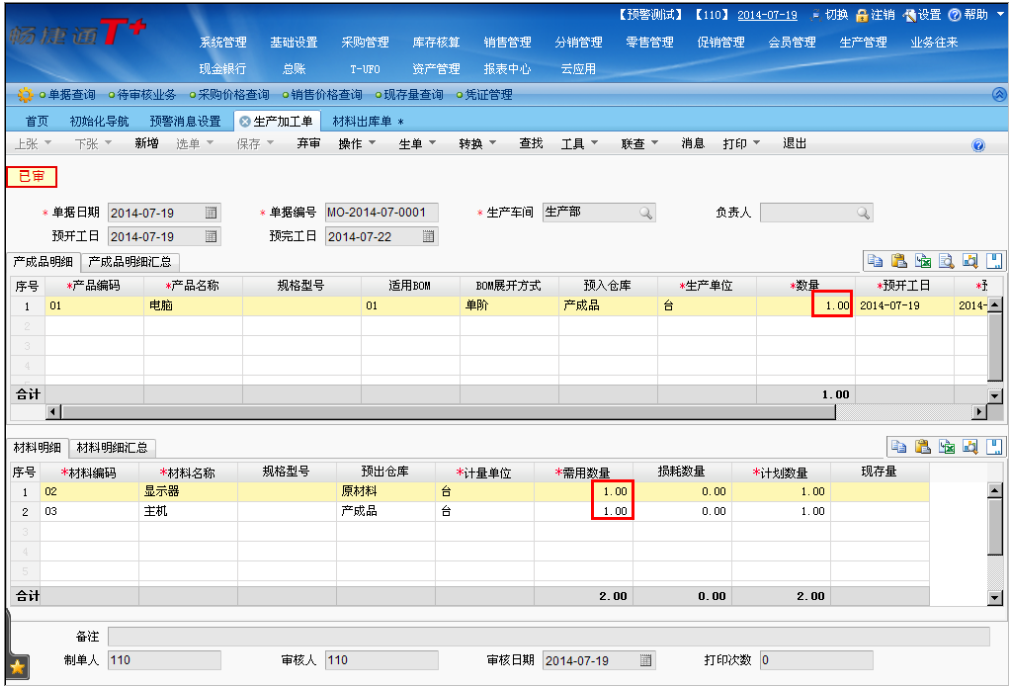Click the 退出 toolbar button
The width and height of the screenshot is (1013, 690).
[x=795, y=143]
